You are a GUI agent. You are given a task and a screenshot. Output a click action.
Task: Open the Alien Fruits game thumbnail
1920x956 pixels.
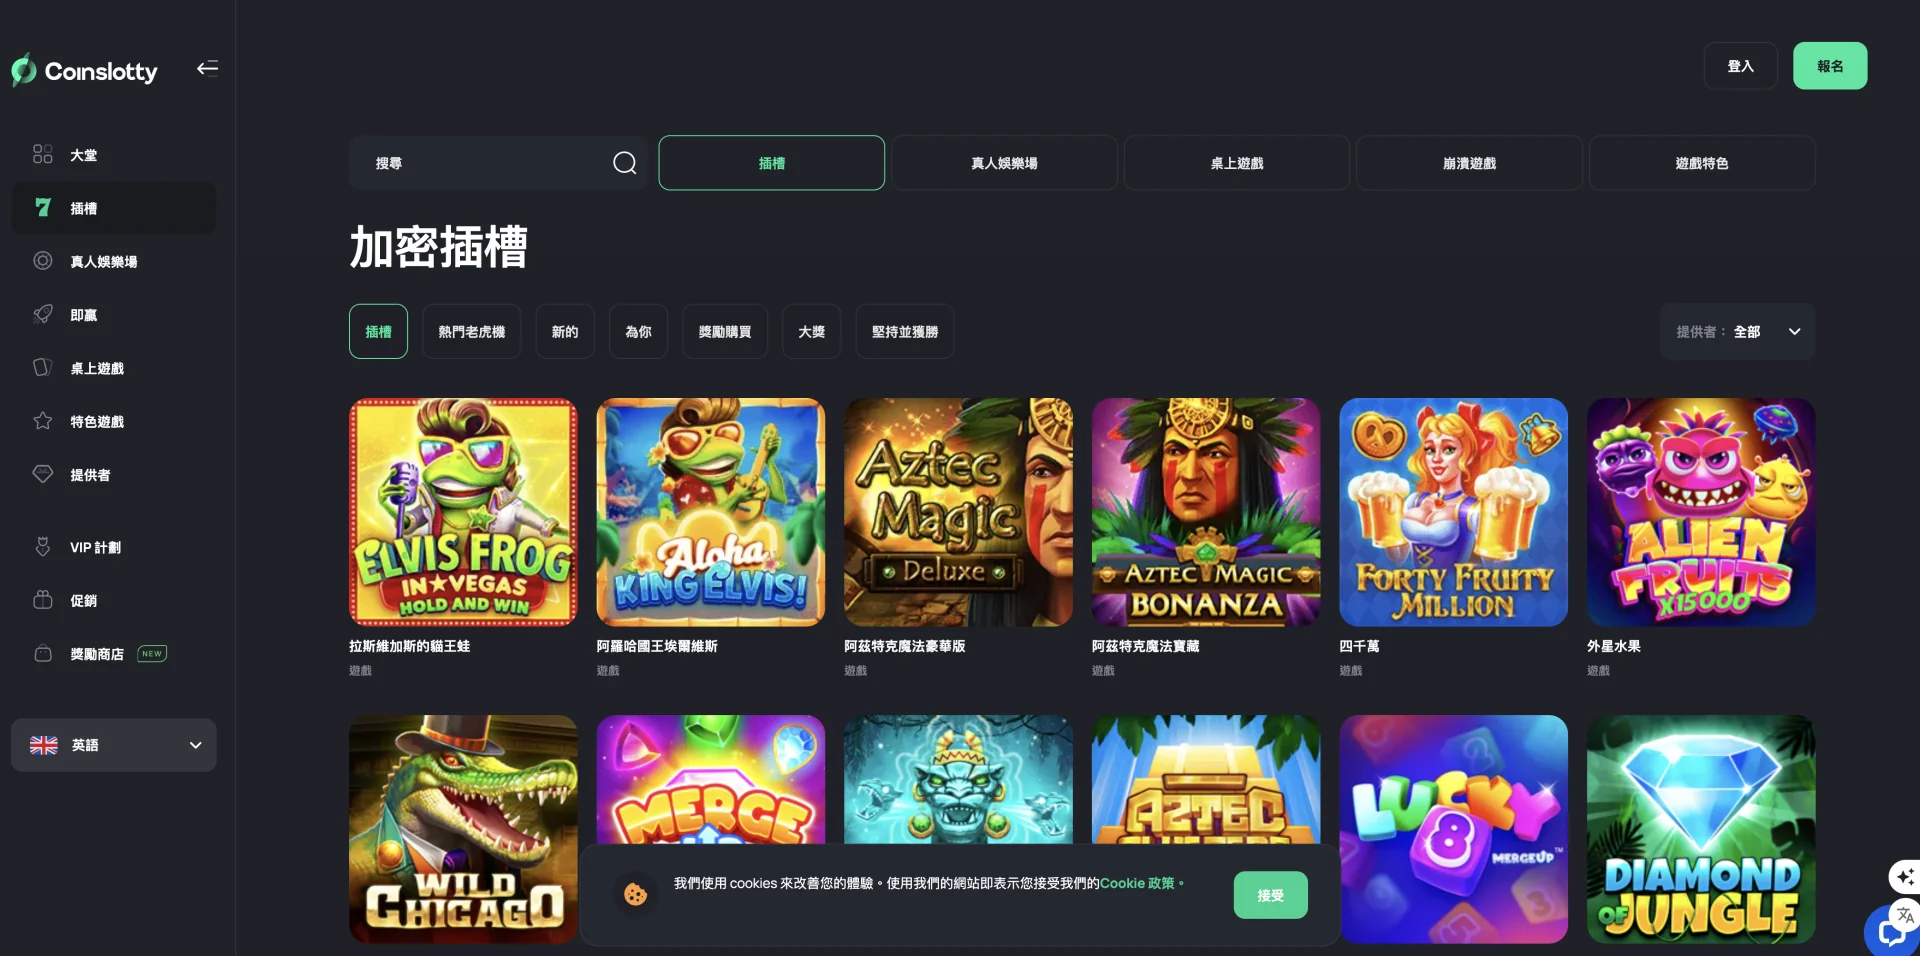1701,512
